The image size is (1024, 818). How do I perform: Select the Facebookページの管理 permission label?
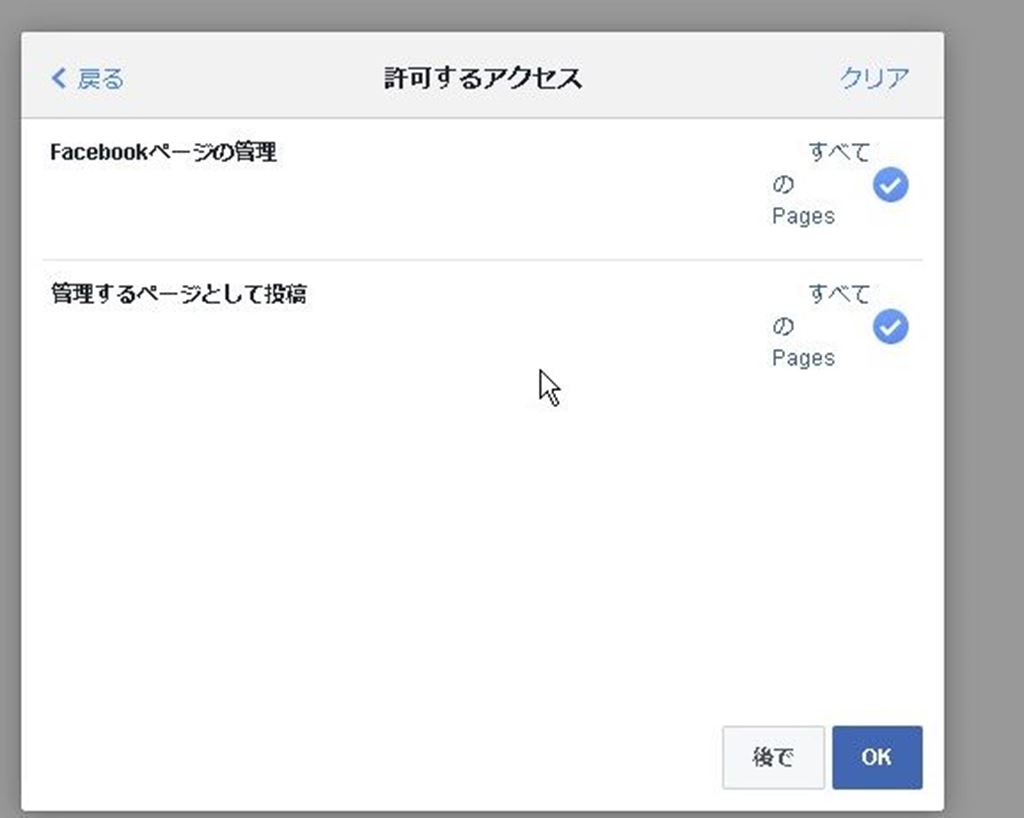tap(163, 153)
